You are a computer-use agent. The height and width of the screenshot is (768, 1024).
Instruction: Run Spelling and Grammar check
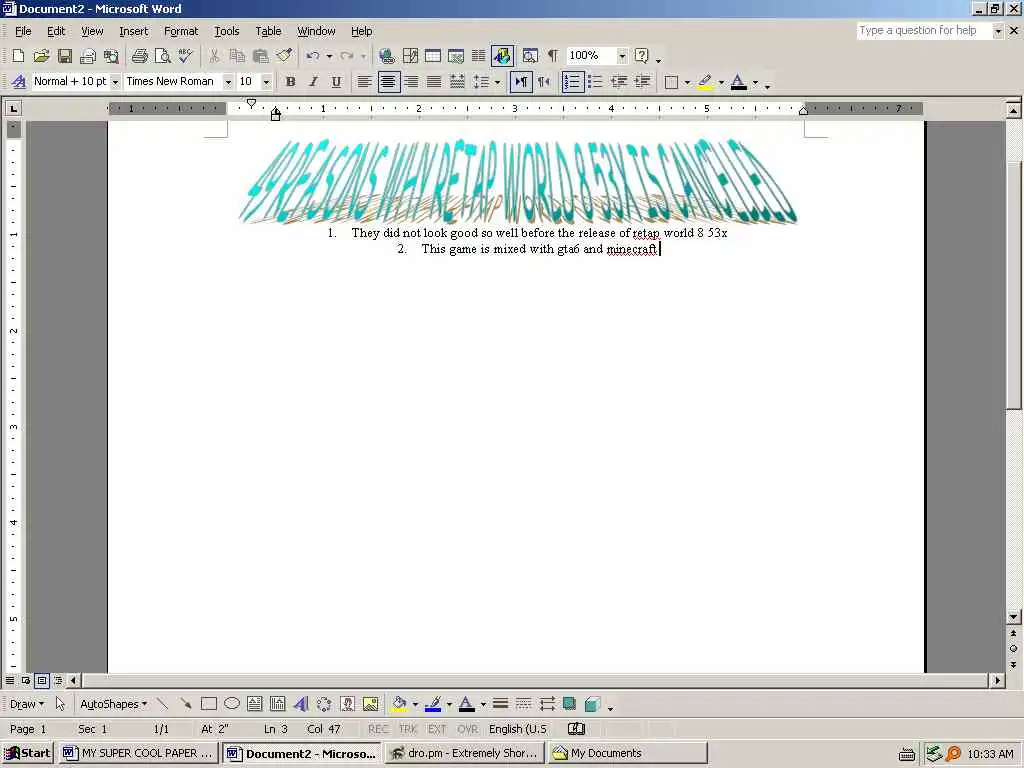[185, 56]
